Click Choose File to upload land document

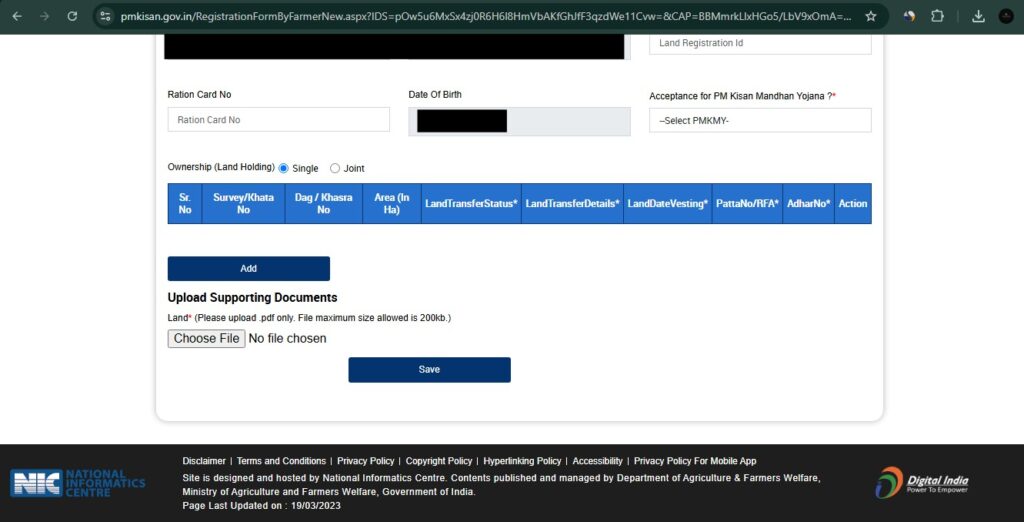206,338
